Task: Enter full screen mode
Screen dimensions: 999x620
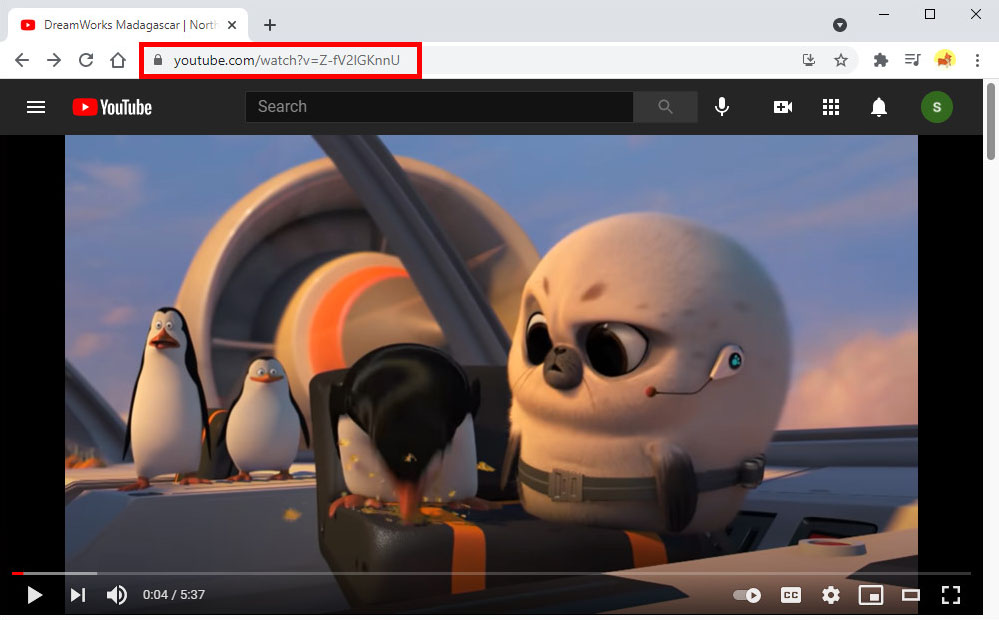Action: pos(951,595)
